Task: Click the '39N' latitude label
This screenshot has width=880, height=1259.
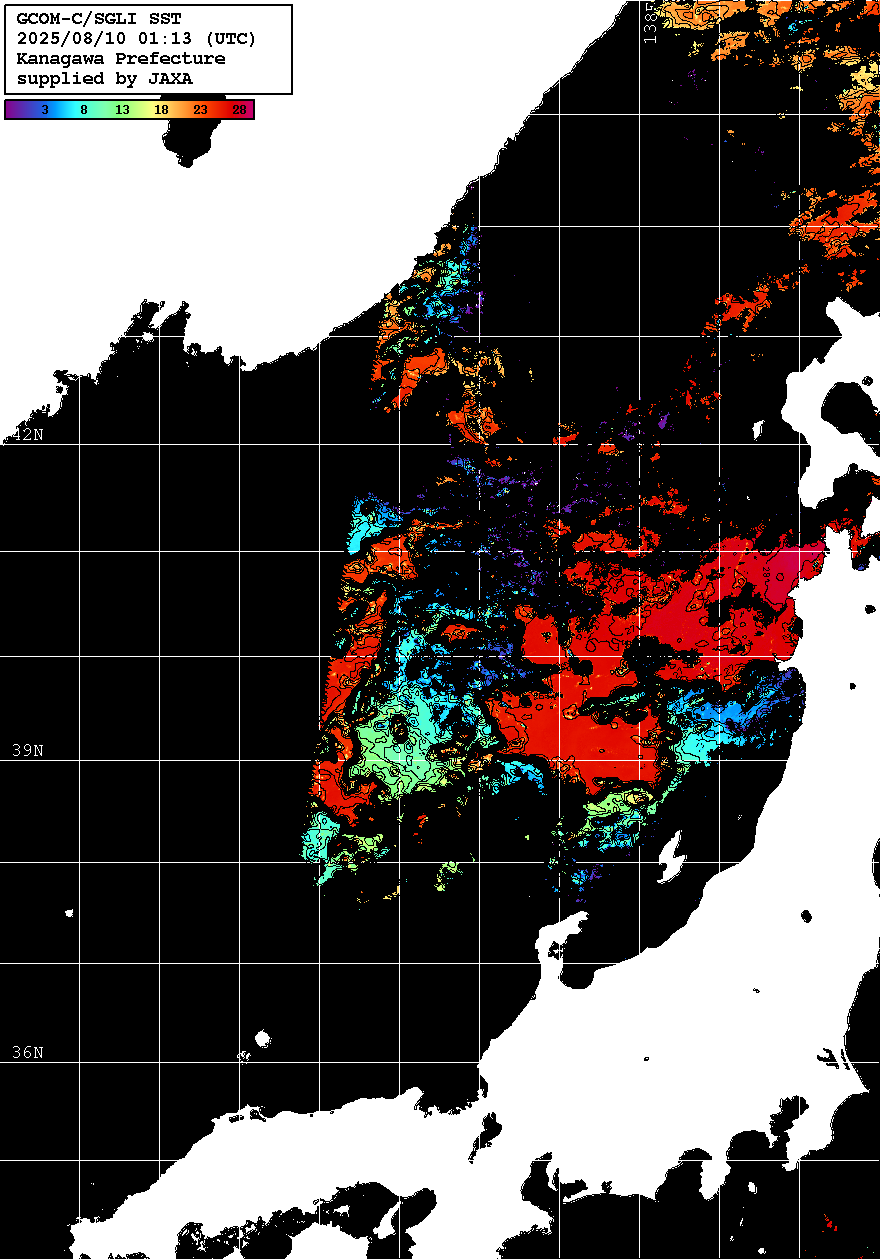Action: click(28, 750)
